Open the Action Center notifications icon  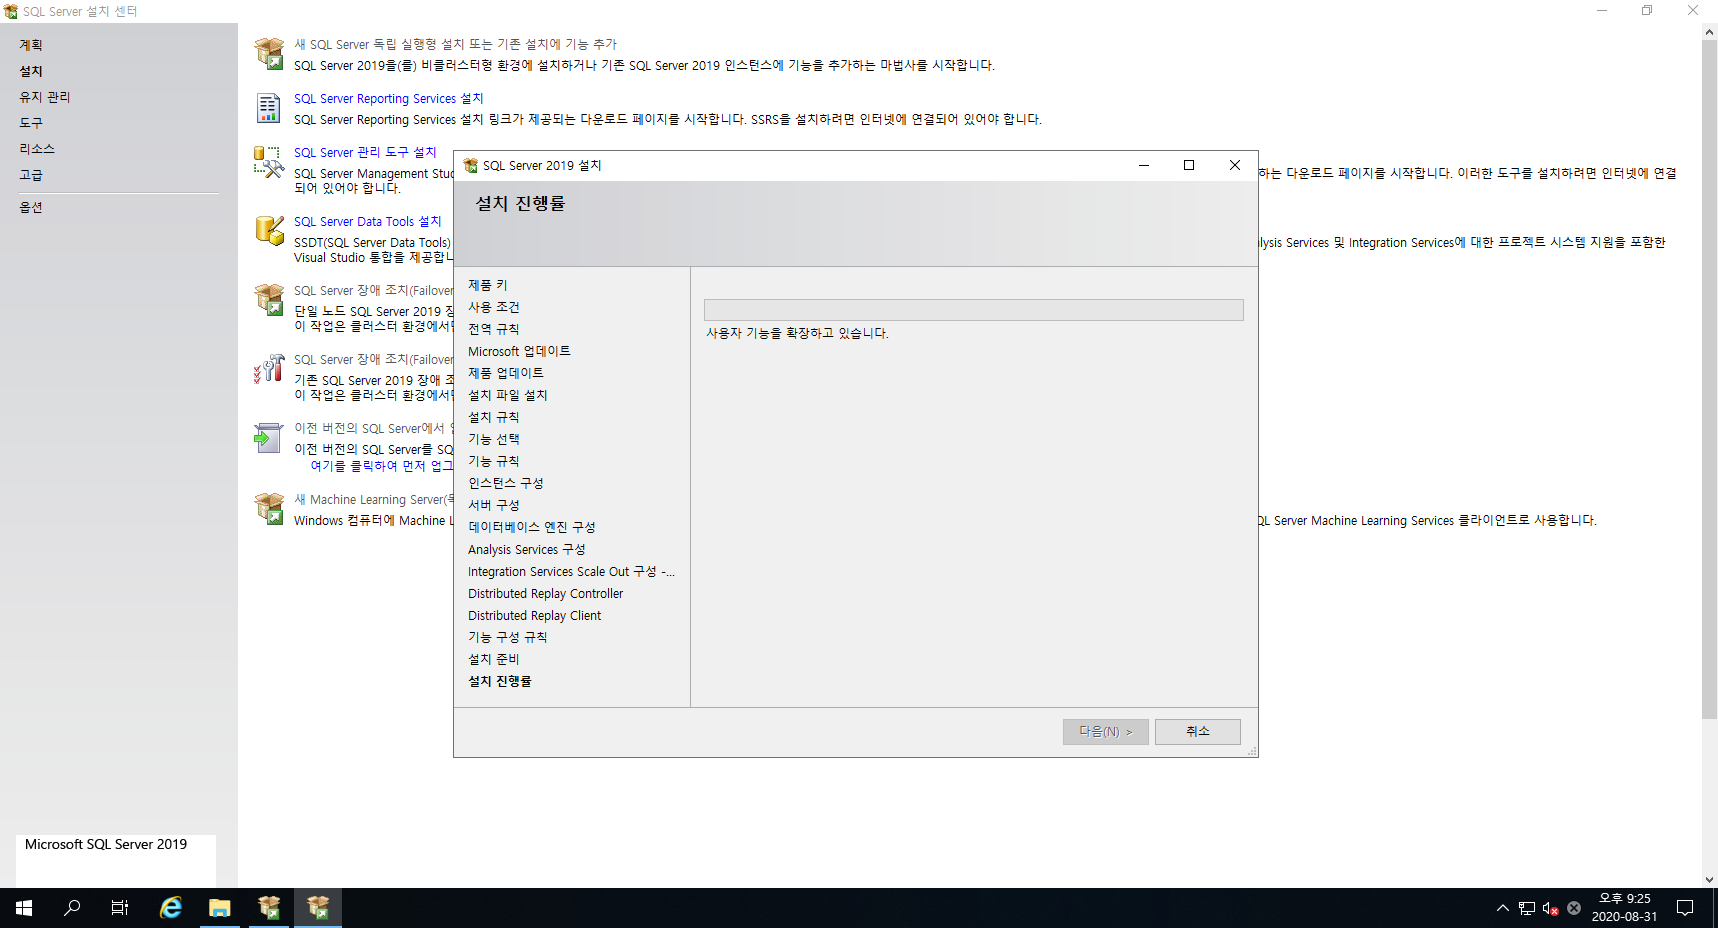[1685, 908]
